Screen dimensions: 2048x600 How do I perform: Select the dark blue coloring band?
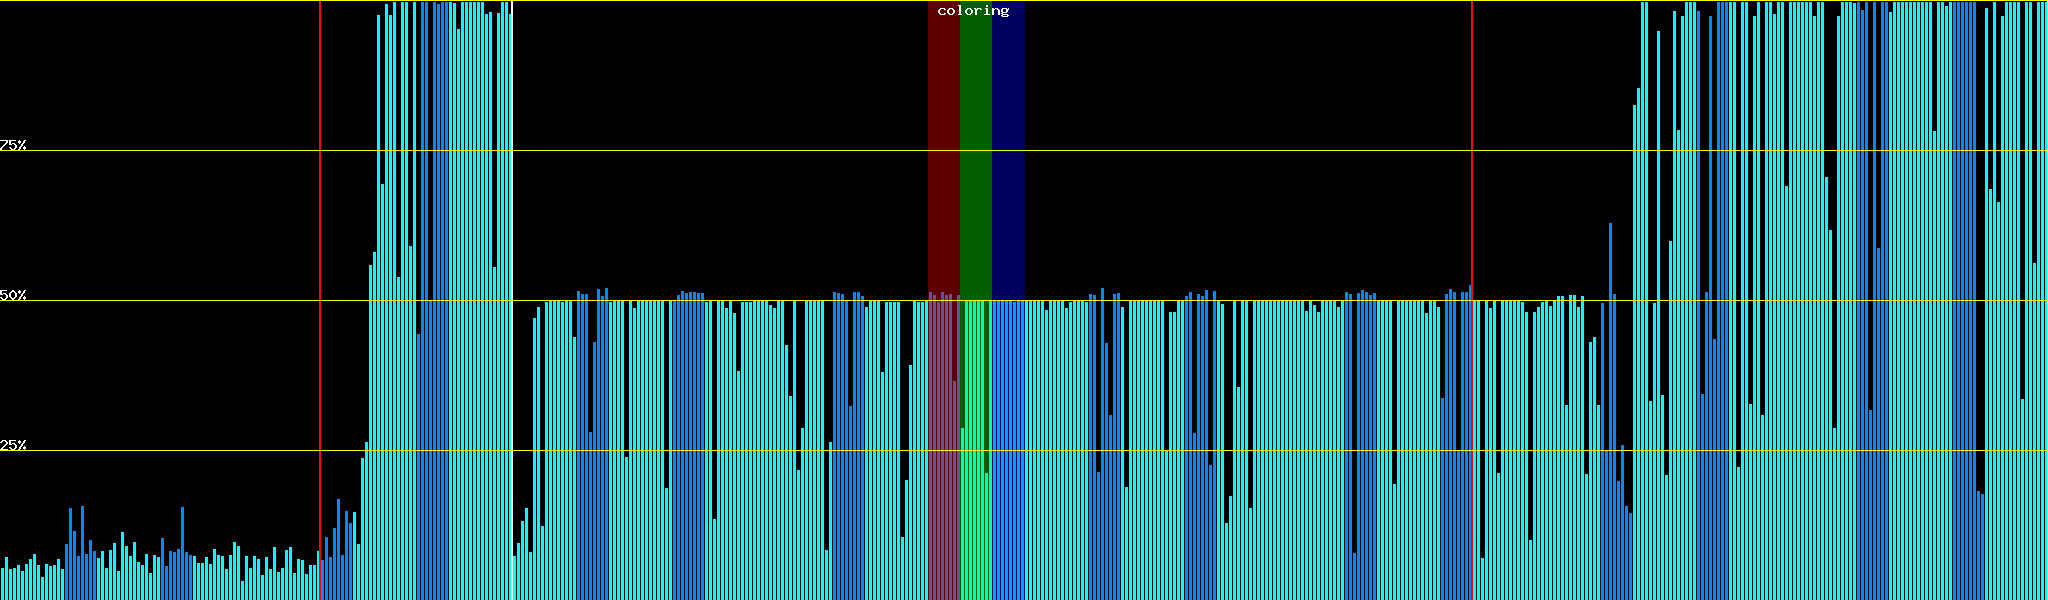(x=1008, y=150)
